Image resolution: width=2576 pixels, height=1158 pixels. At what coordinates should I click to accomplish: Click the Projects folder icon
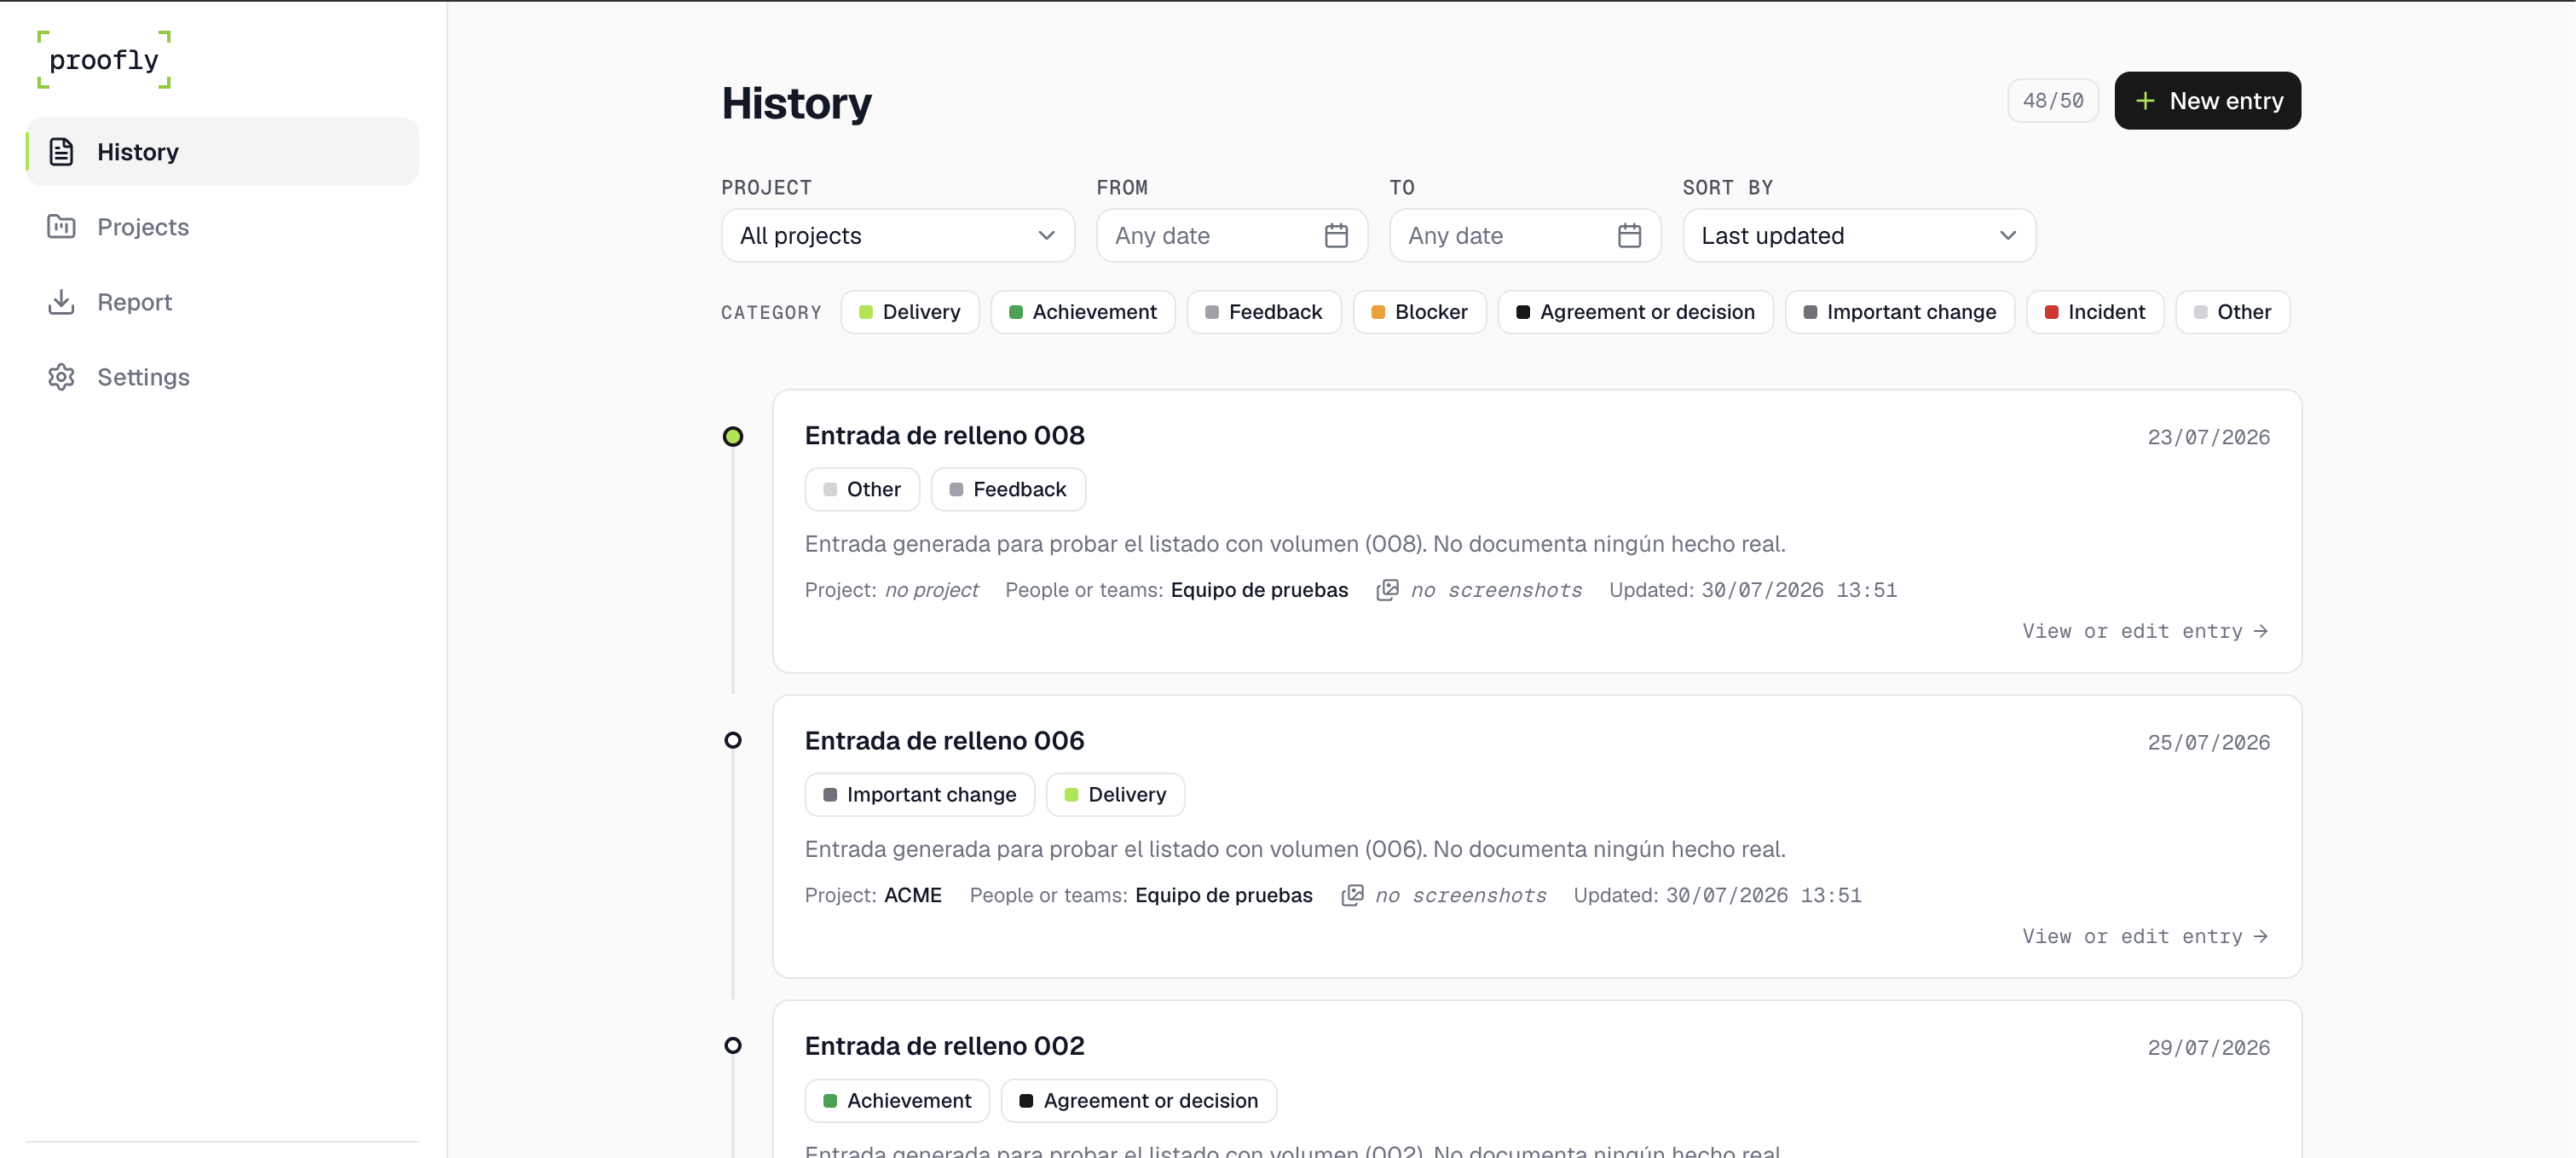click(x=61, y=227)
